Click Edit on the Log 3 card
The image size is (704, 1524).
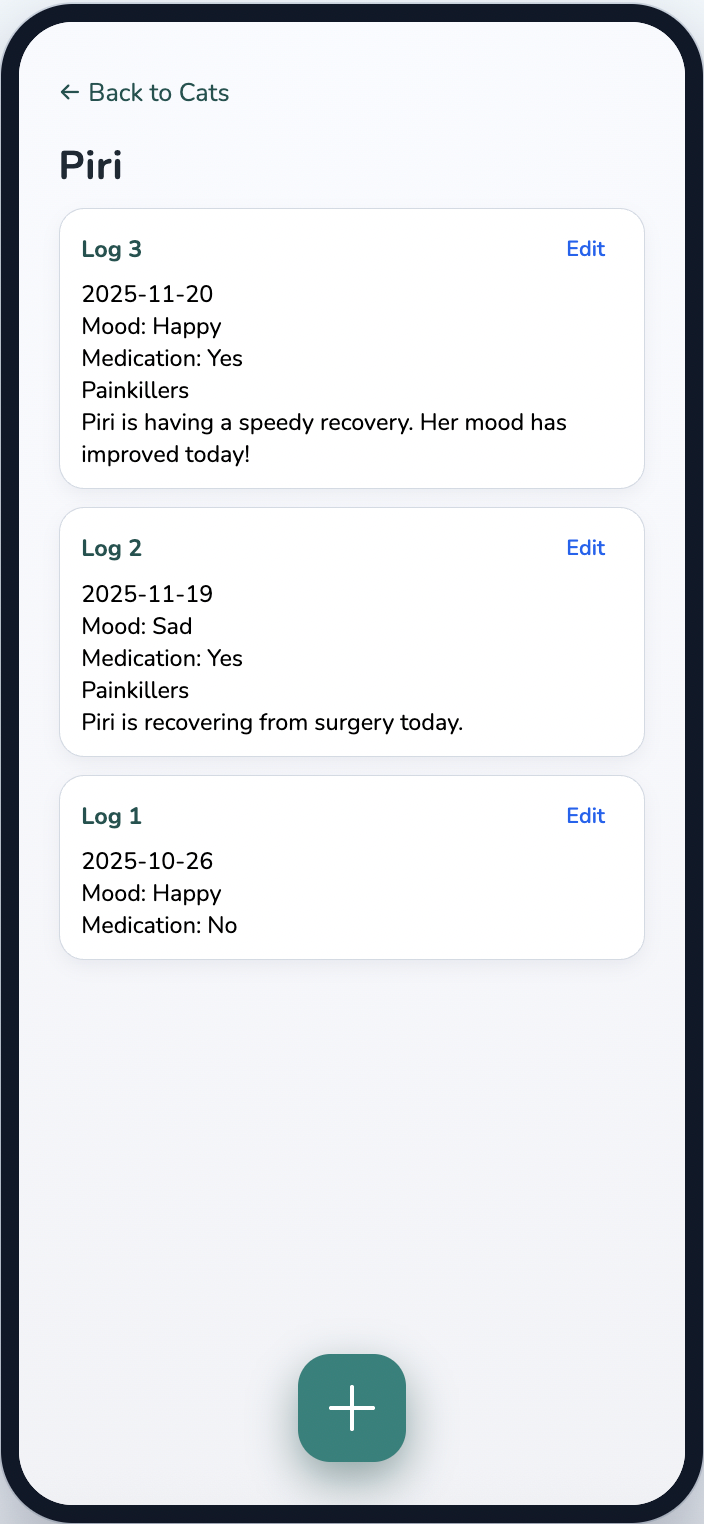[x=585, y=248]
